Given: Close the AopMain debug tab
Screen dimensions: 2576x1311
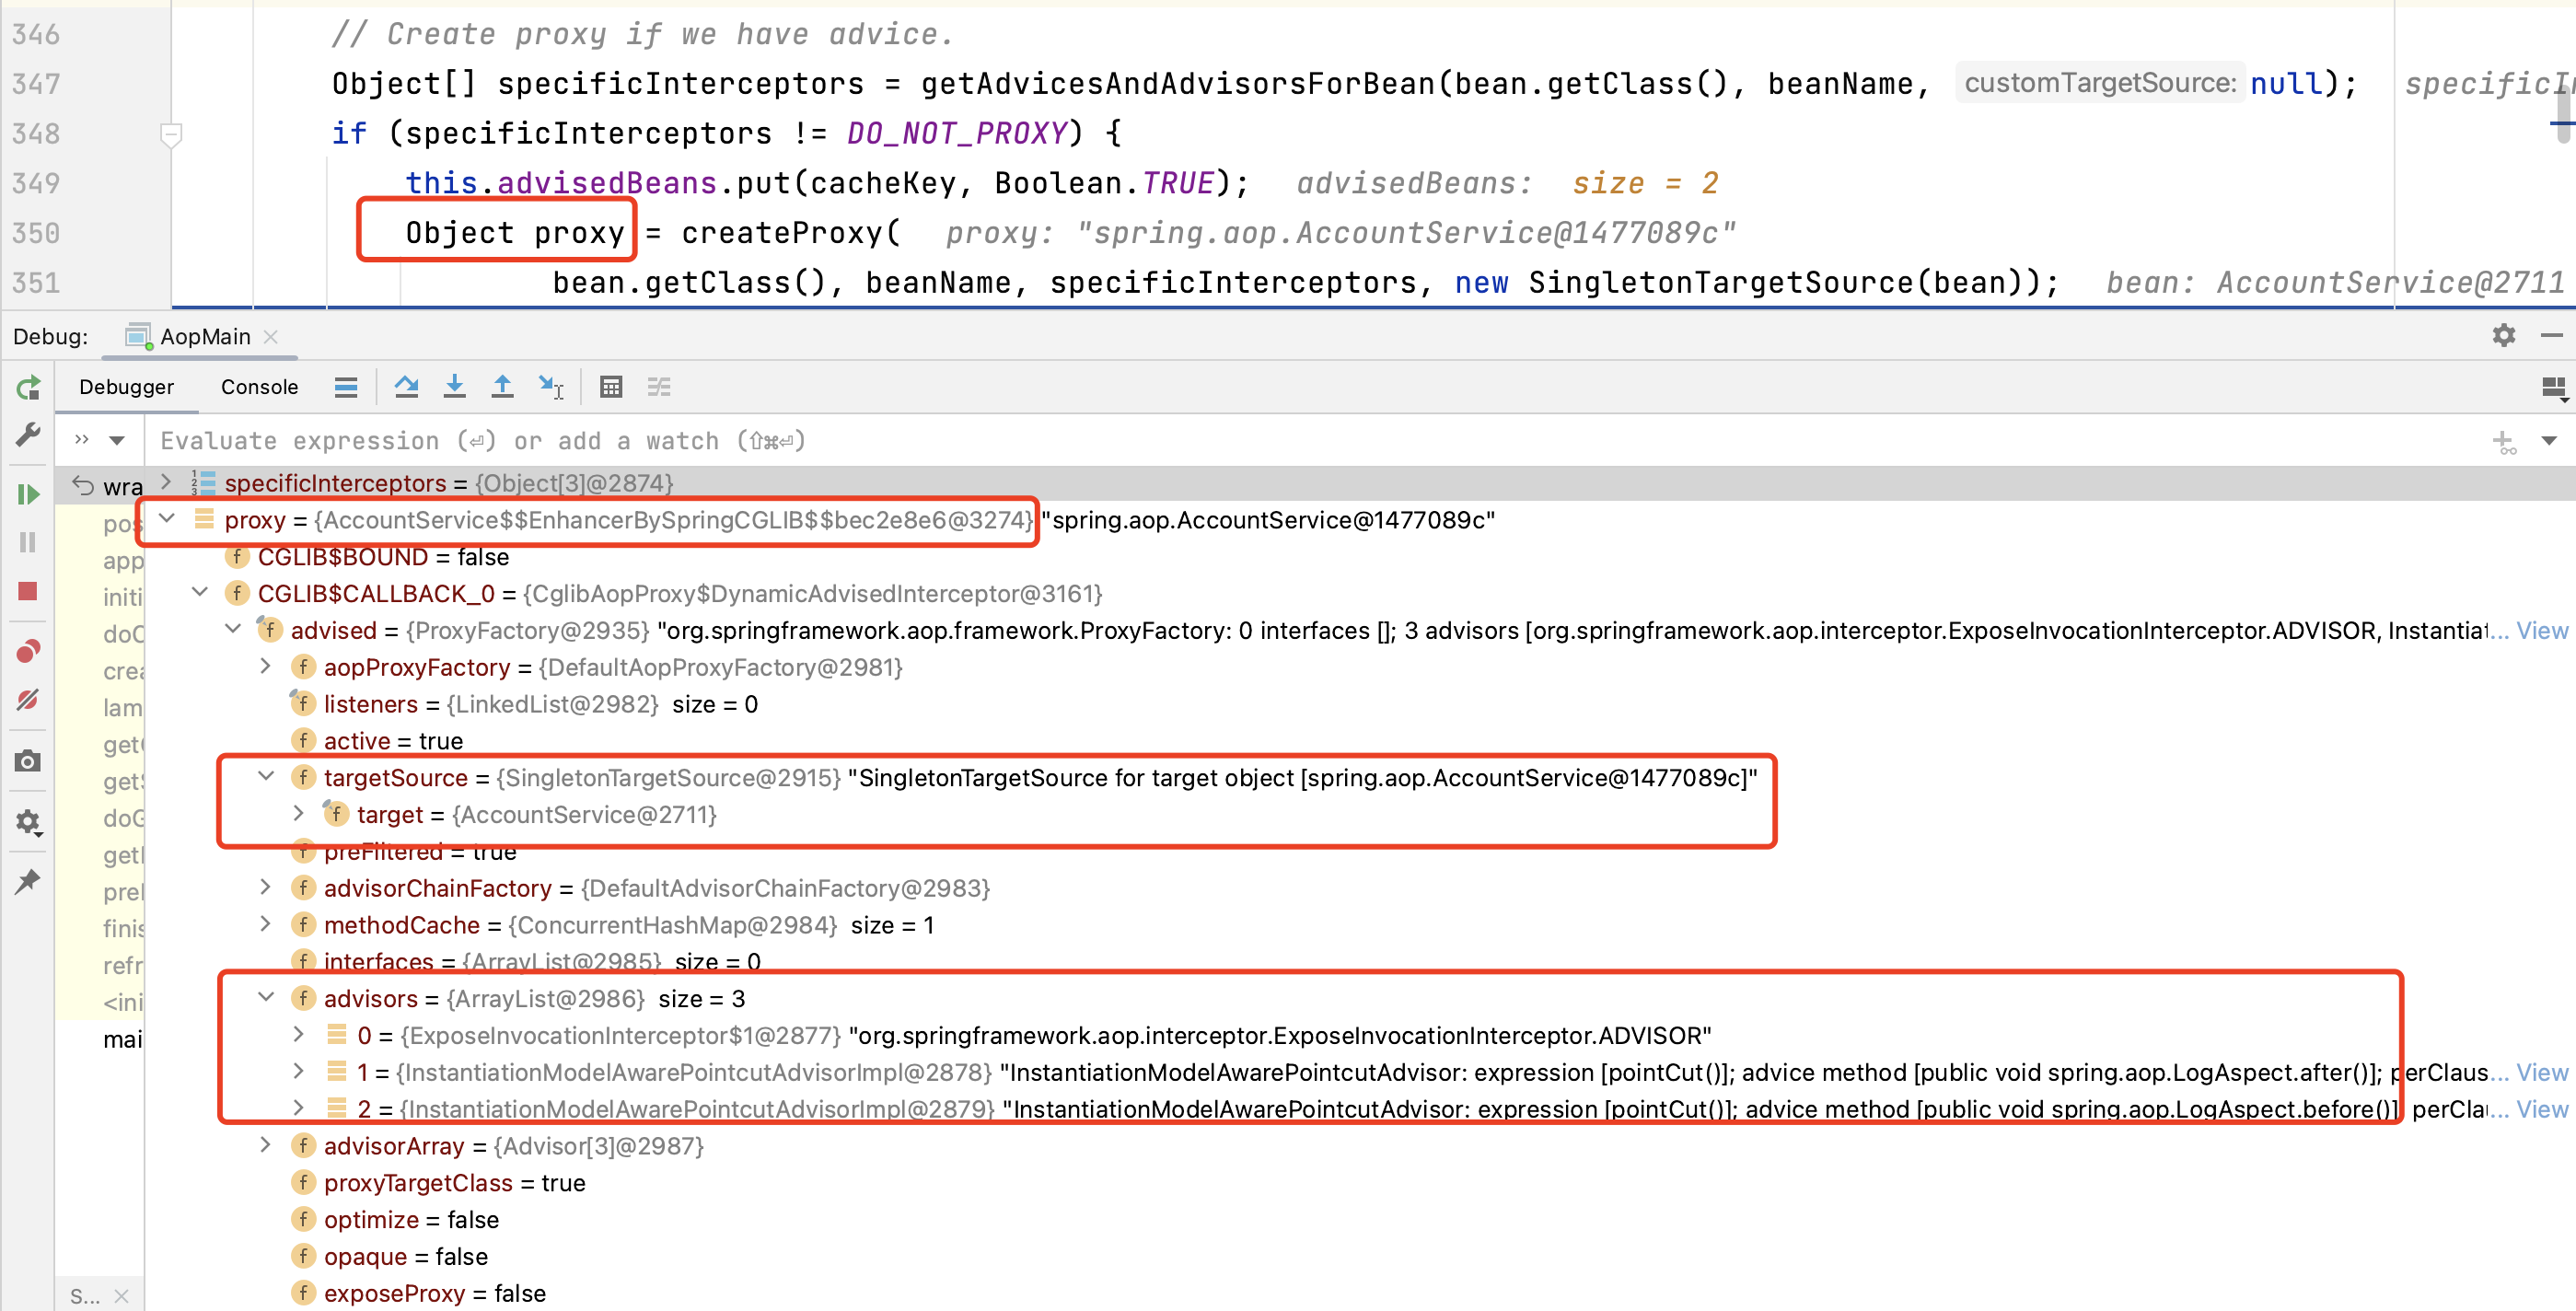Looking at the screenshot, I should [271, 337].
